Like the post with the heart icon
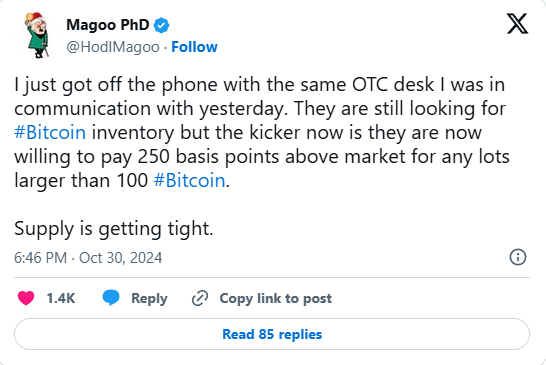This screenshot has width=546, height=365. point(26,298)
